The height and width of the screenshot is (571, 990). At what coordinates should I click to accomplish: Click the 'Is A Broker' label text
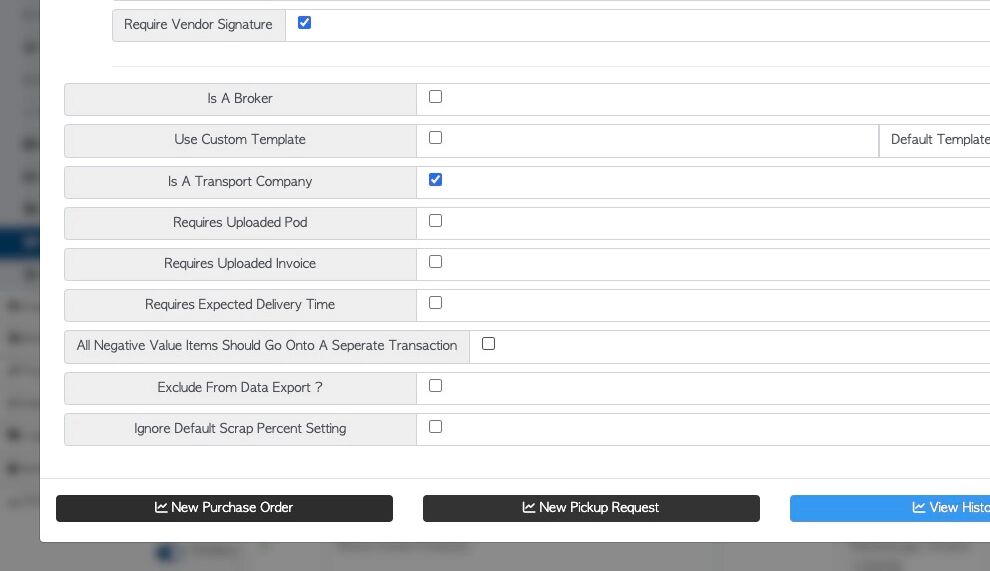[x=240, y=99]
